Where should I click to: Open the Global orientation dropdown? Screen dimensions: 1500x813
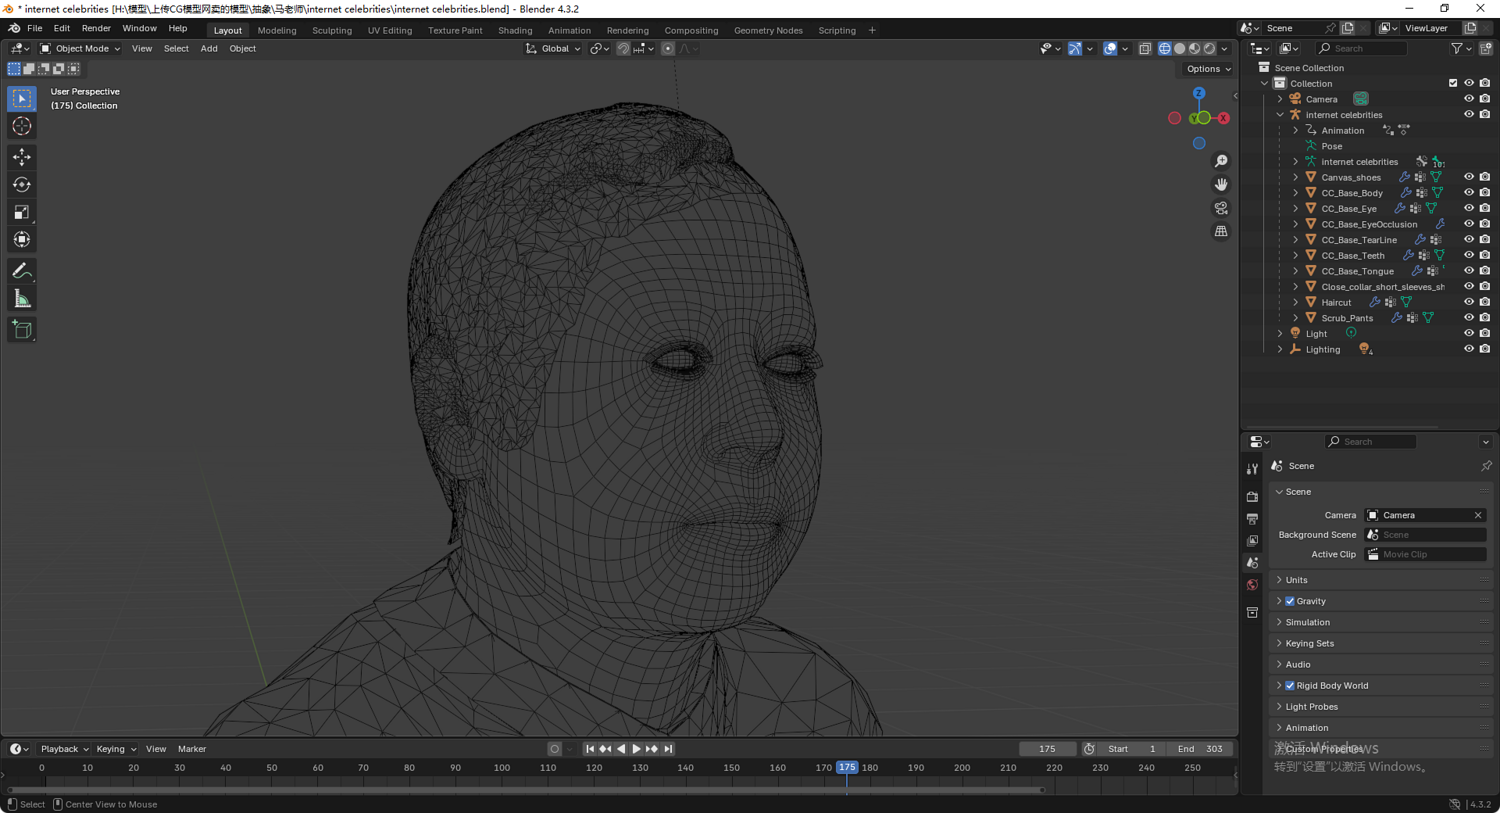pyautogui.click(x=553, y=48)
